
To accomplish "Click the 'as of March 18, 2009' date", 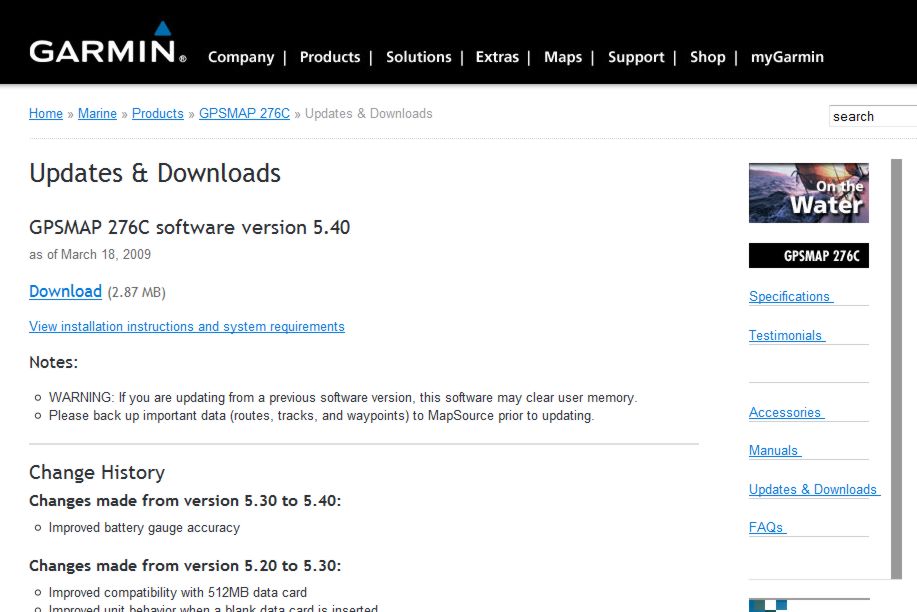I will (x=90, y=255).
